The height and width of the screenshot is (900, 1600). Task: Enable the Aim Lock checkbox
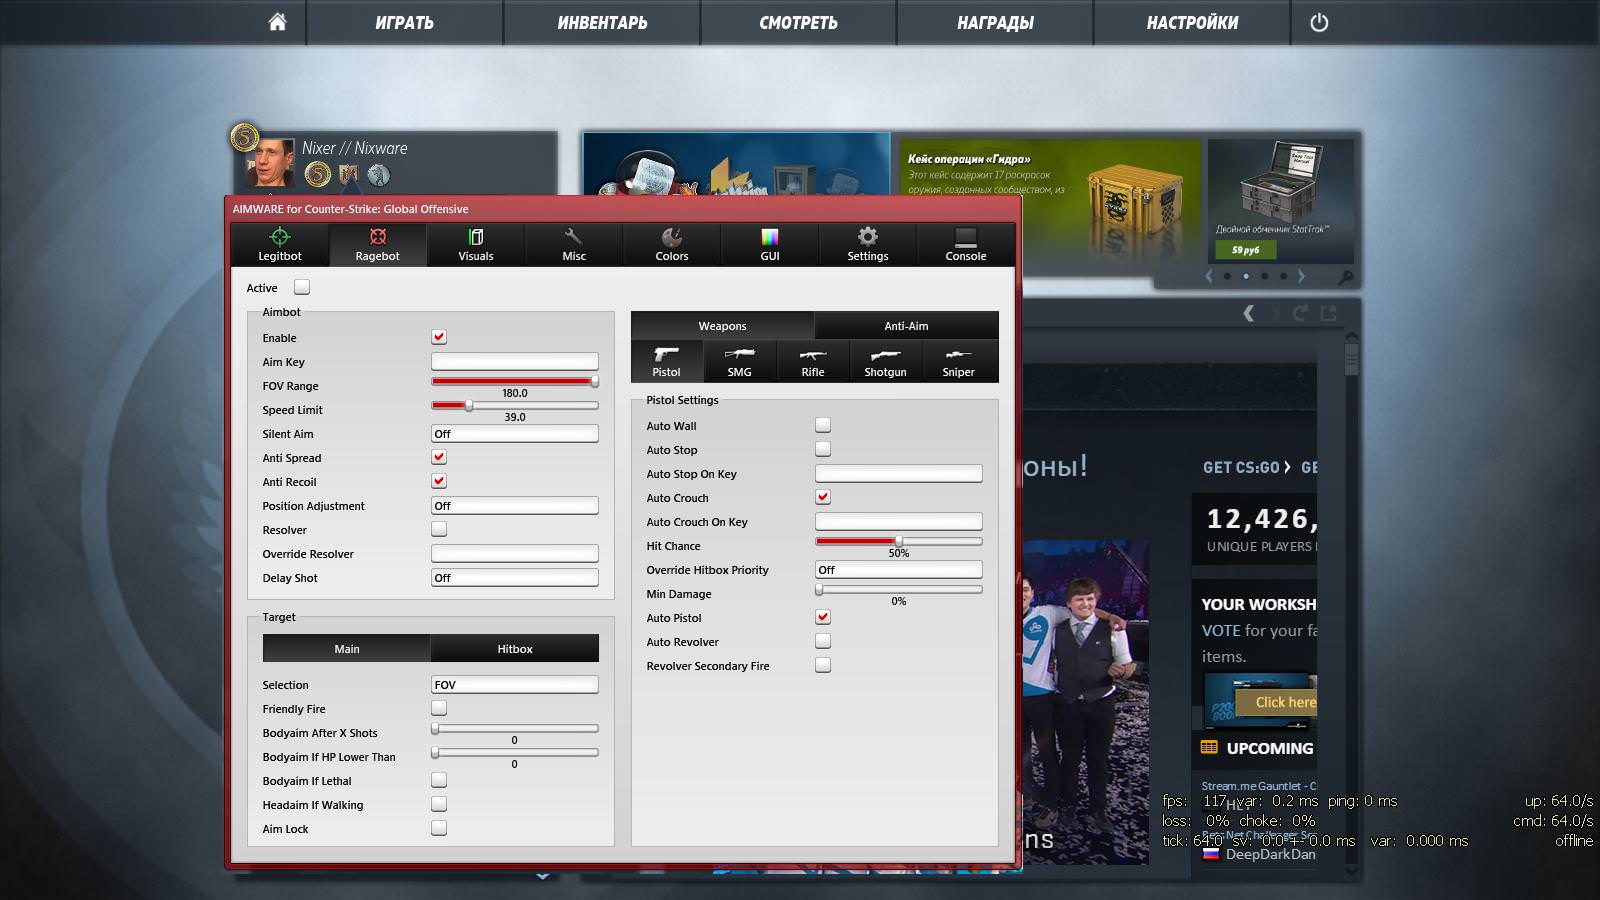coord(439,828)
